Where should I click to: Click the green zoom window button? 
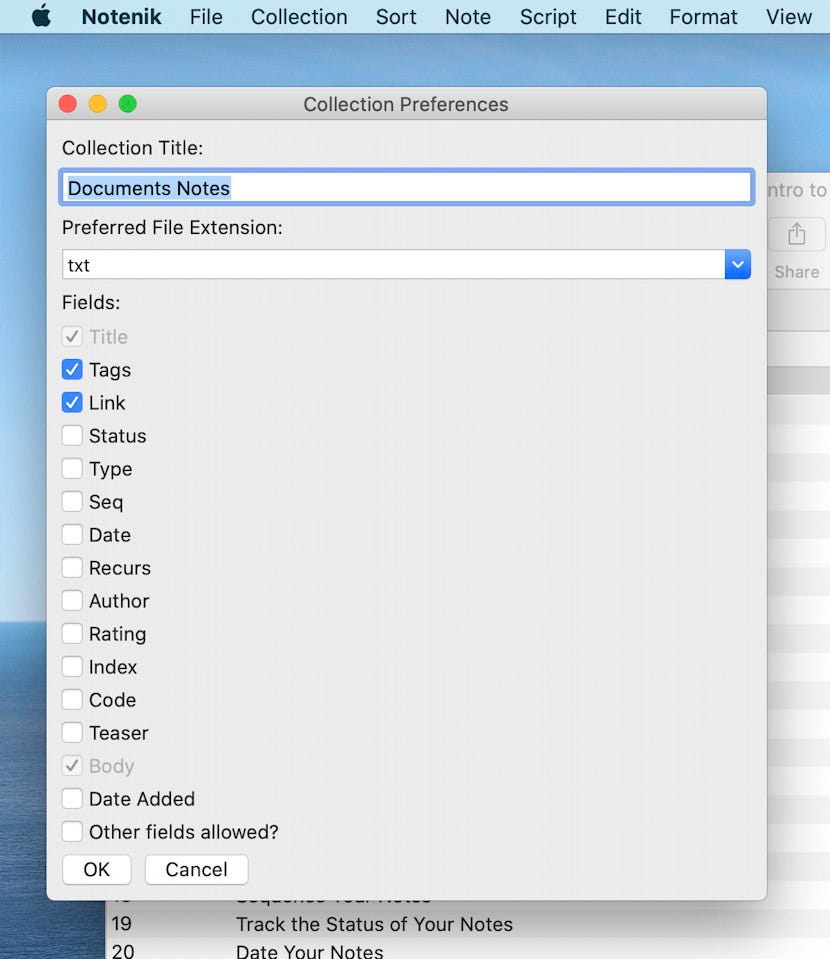click(128, 104)
